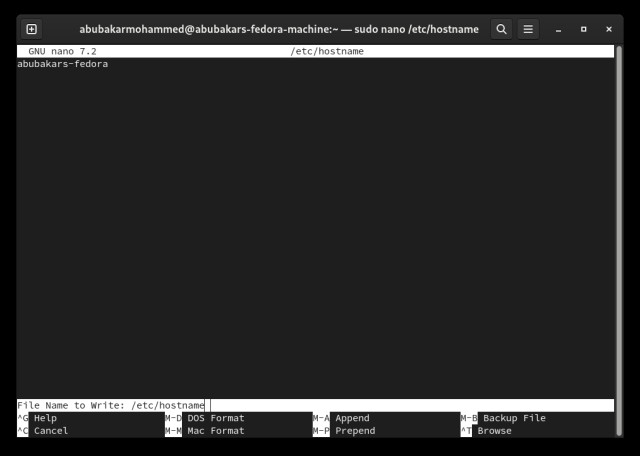The image size is (640, 456).
Task: Click the abubakars-fedora hostname text
Action: point(62,64)
